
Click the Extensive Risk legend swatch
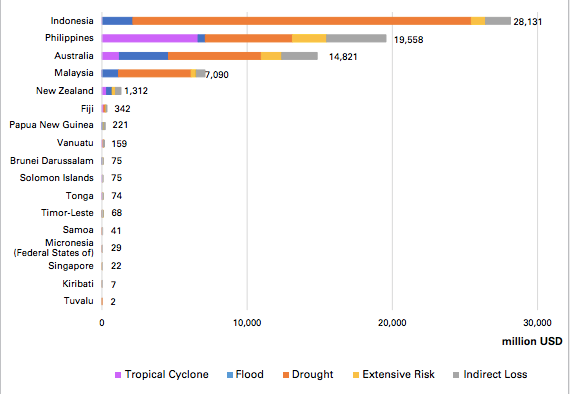click(x=356, y=375)
